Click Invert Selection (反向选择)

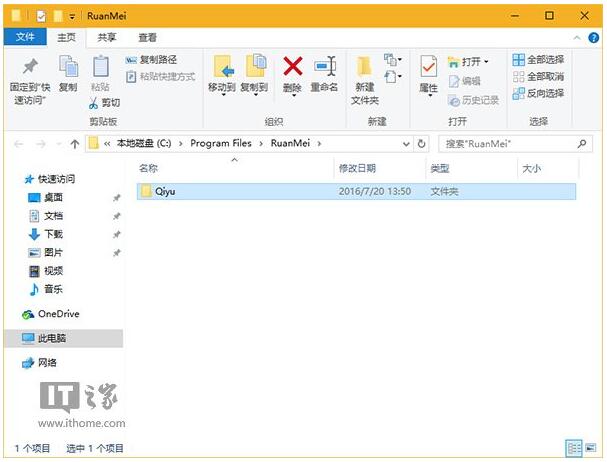tap(538, 93)
